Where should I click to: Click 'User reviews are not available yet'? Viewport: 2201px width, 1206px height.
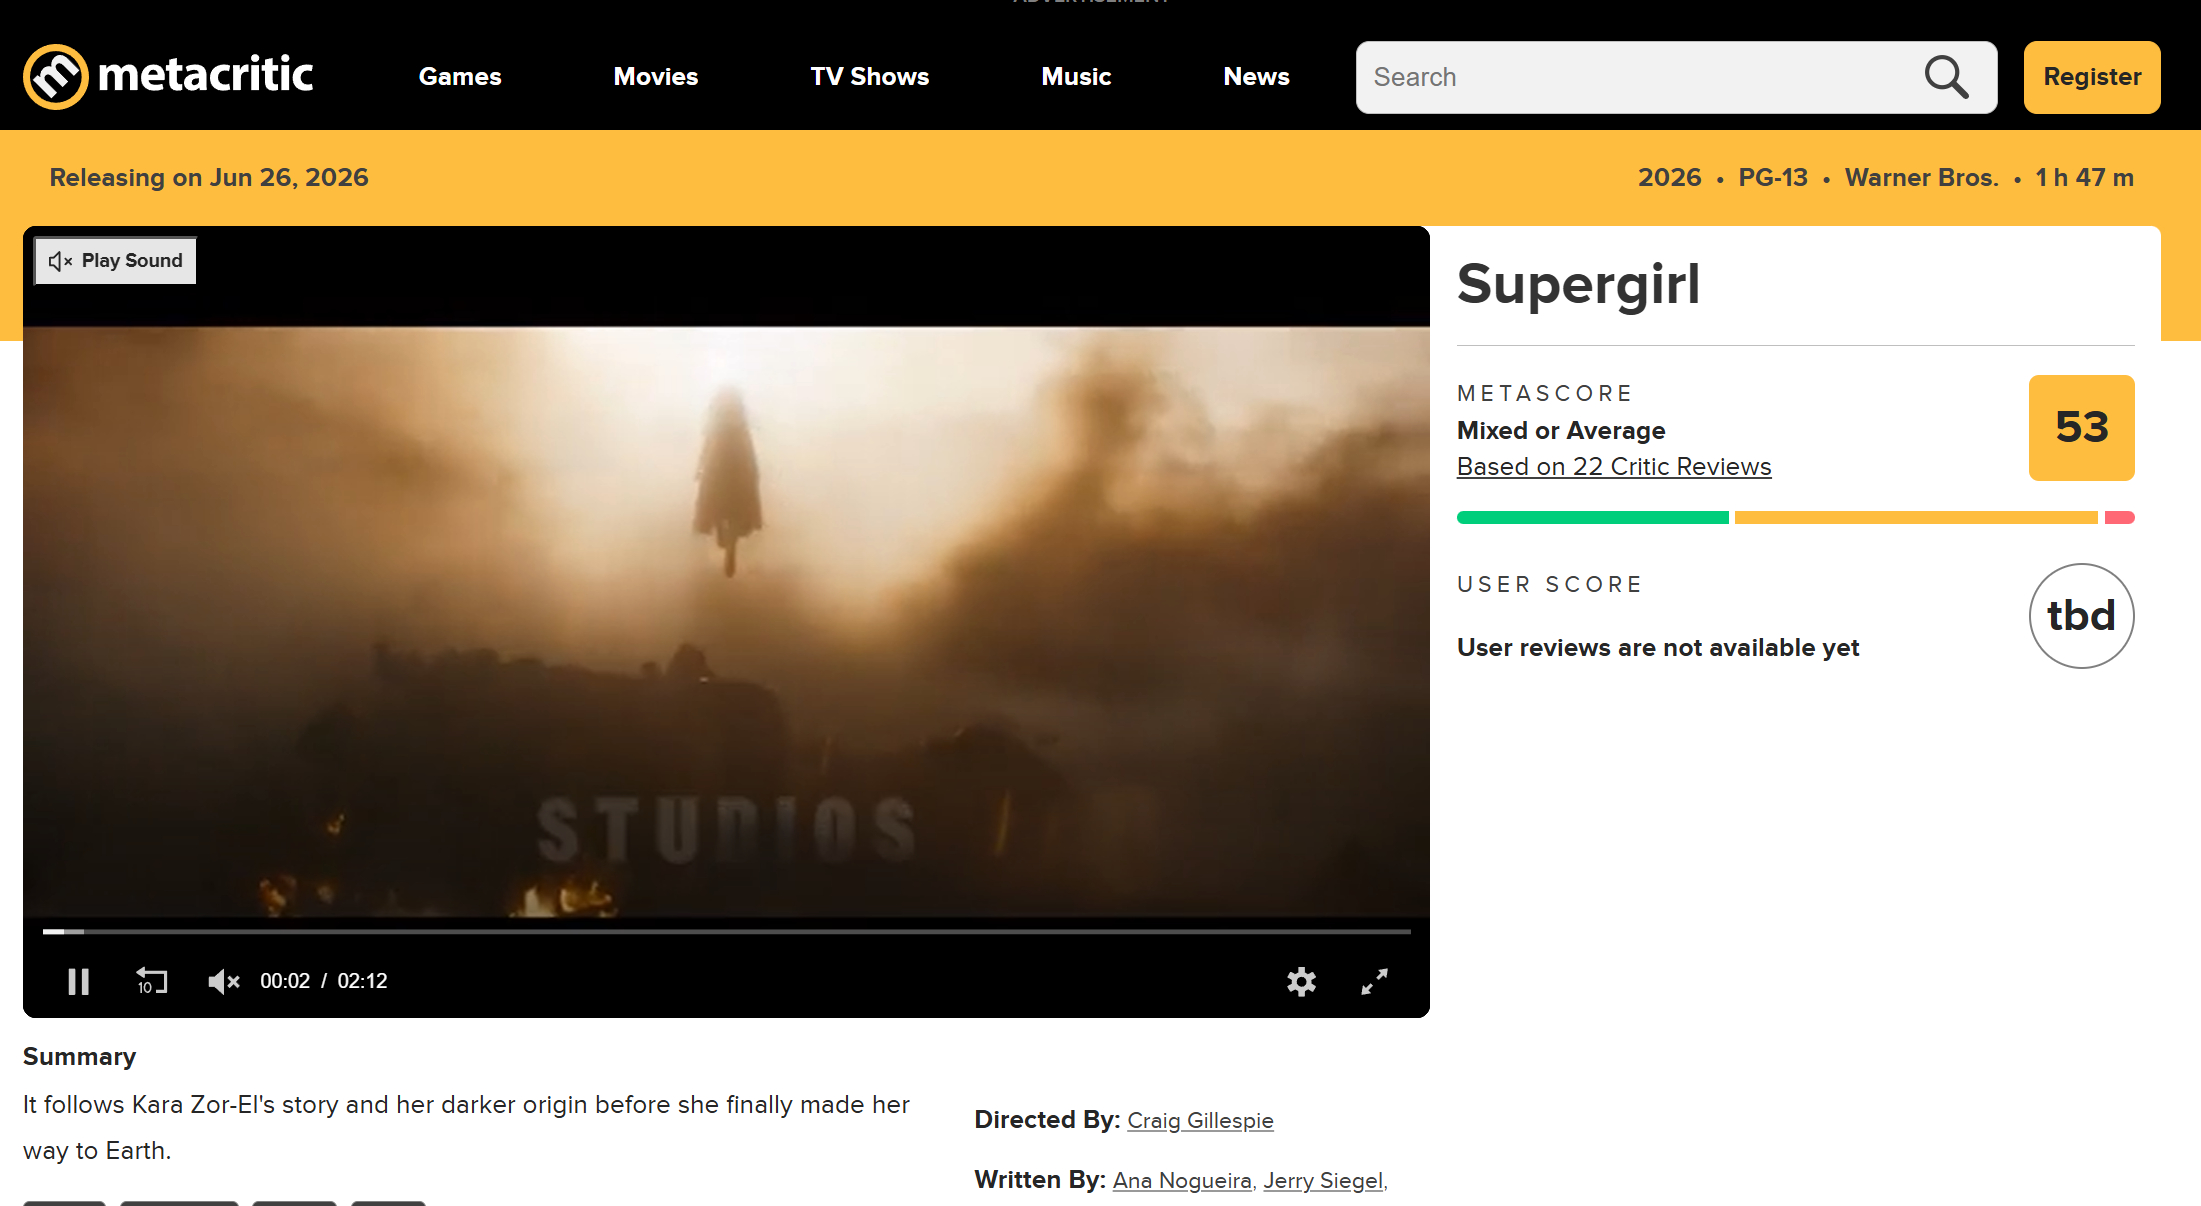pyautogui.click(x=1658, y=648)
